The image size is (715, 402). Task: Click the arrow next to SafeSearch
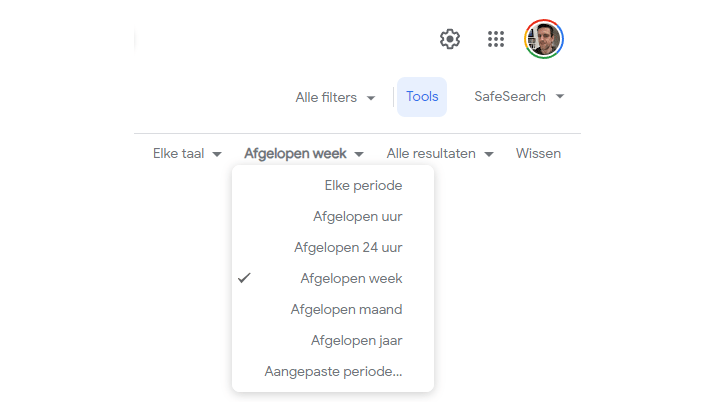pos(560,97)
